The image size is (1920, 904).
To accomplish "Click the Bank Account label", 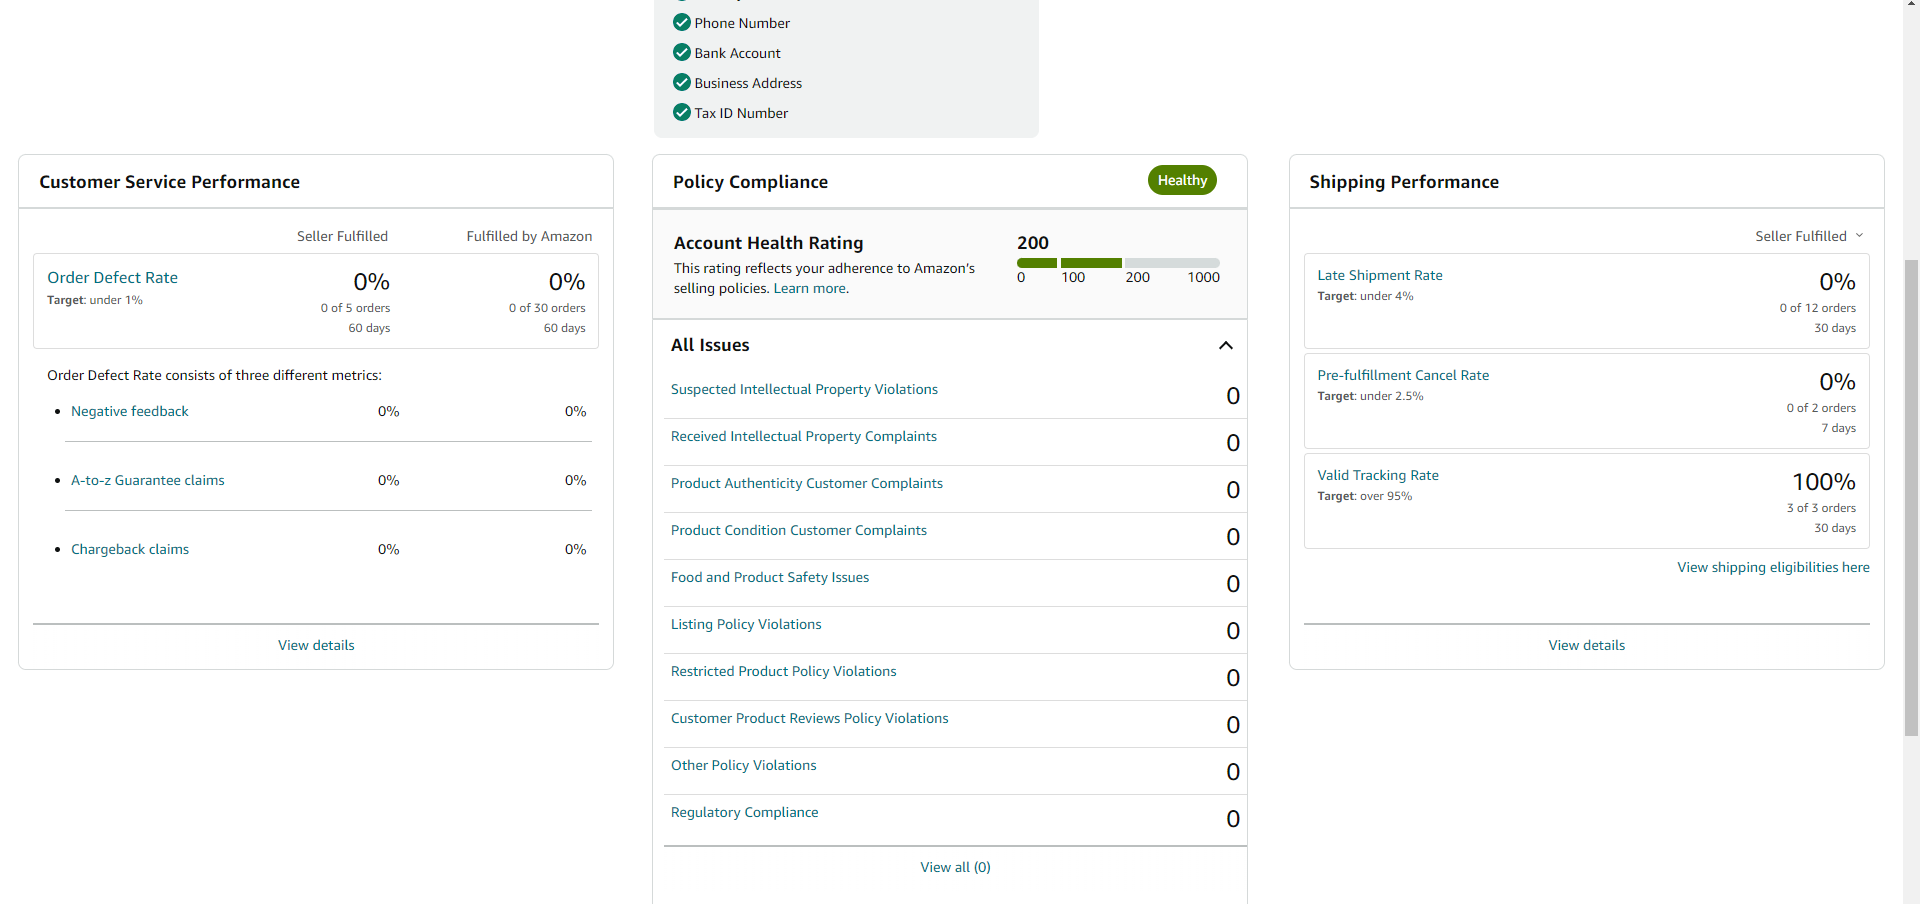I will (x=738, y=53).
